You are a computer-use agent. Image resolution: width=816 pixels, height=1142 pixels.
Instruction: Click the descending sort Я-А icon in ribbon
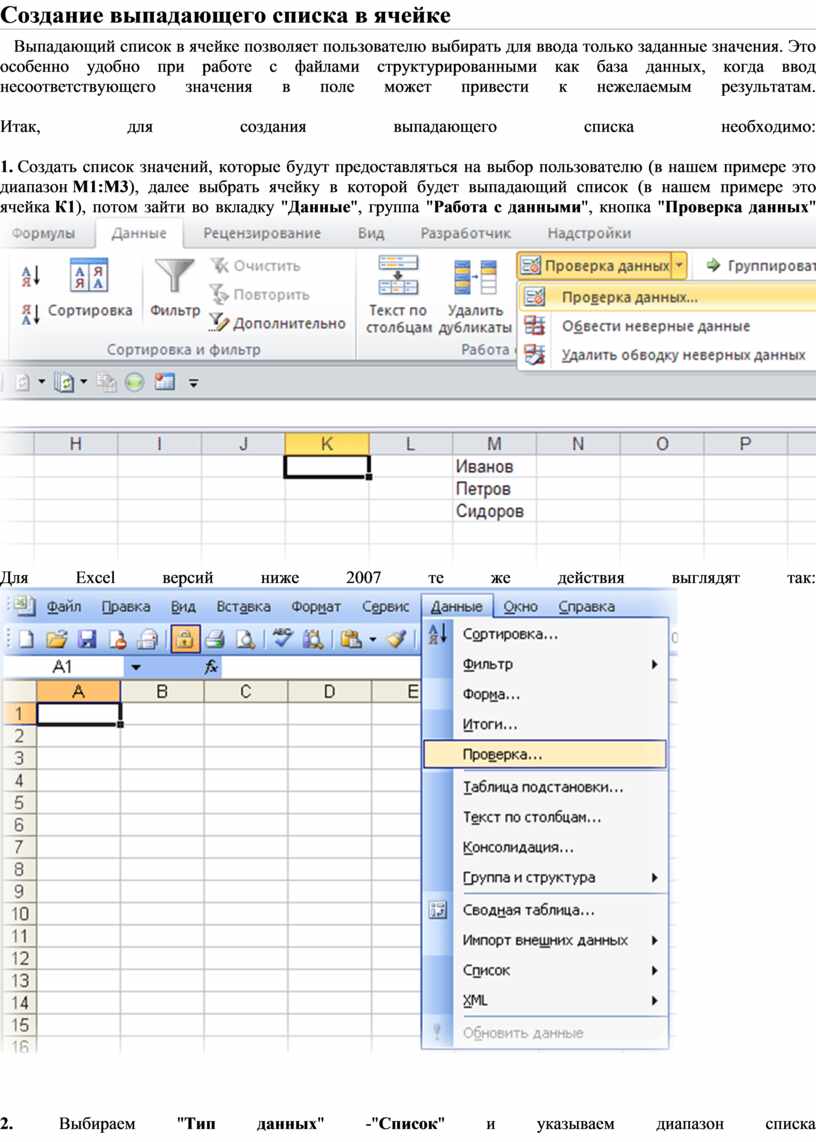click(30, 313)
